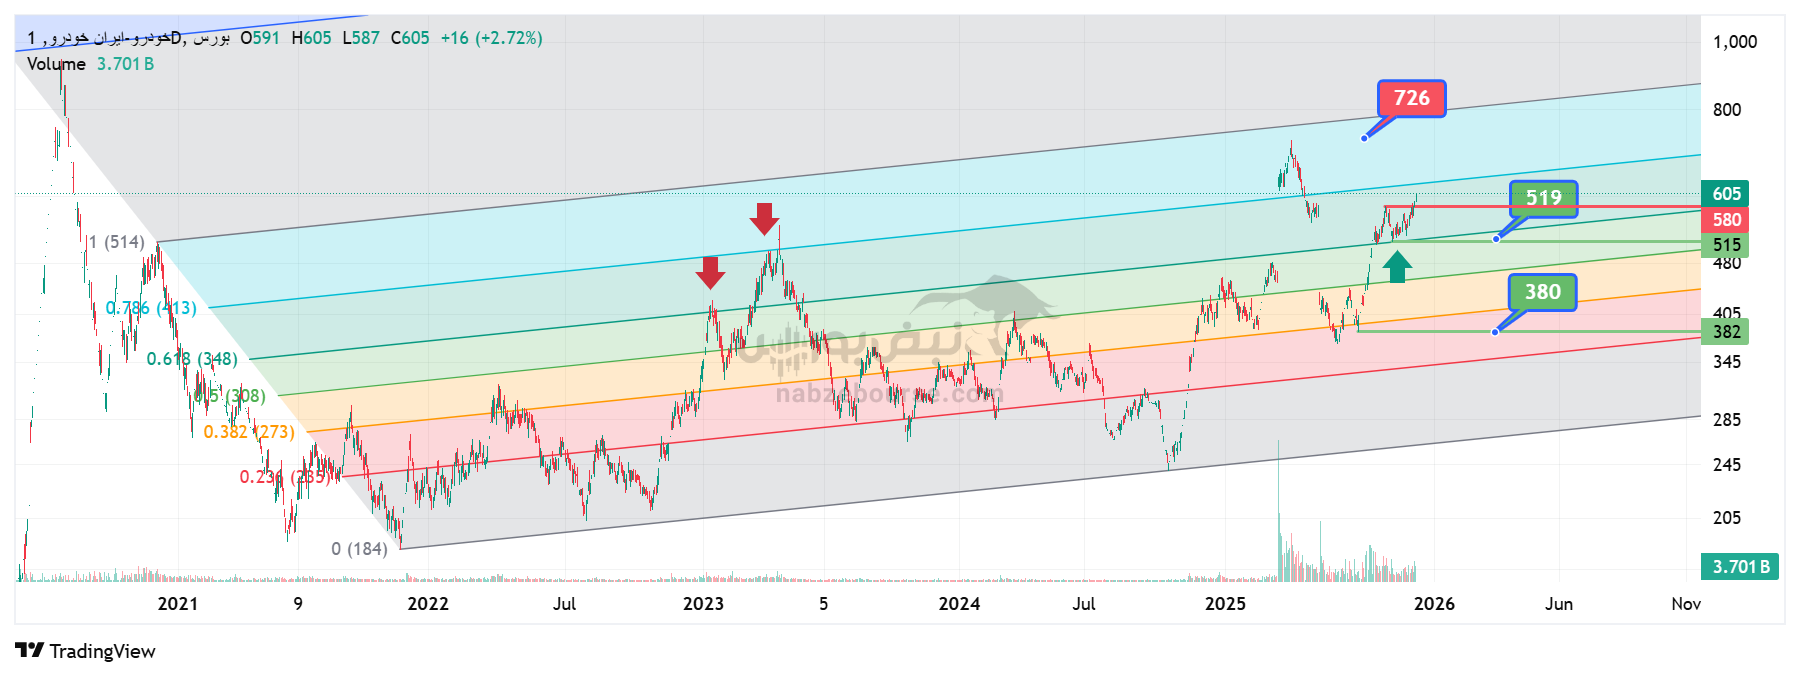Select the 0.618 (348) Fibonacci level label
This screenshot has width=1800, height=677.
pyautogui.click(x=192, y=359)
